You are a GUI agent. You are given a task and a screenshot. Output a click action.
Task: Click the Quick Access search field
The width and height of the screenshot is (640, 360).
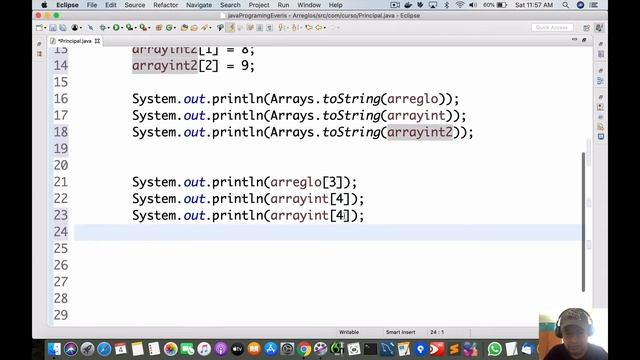[552, 27]
